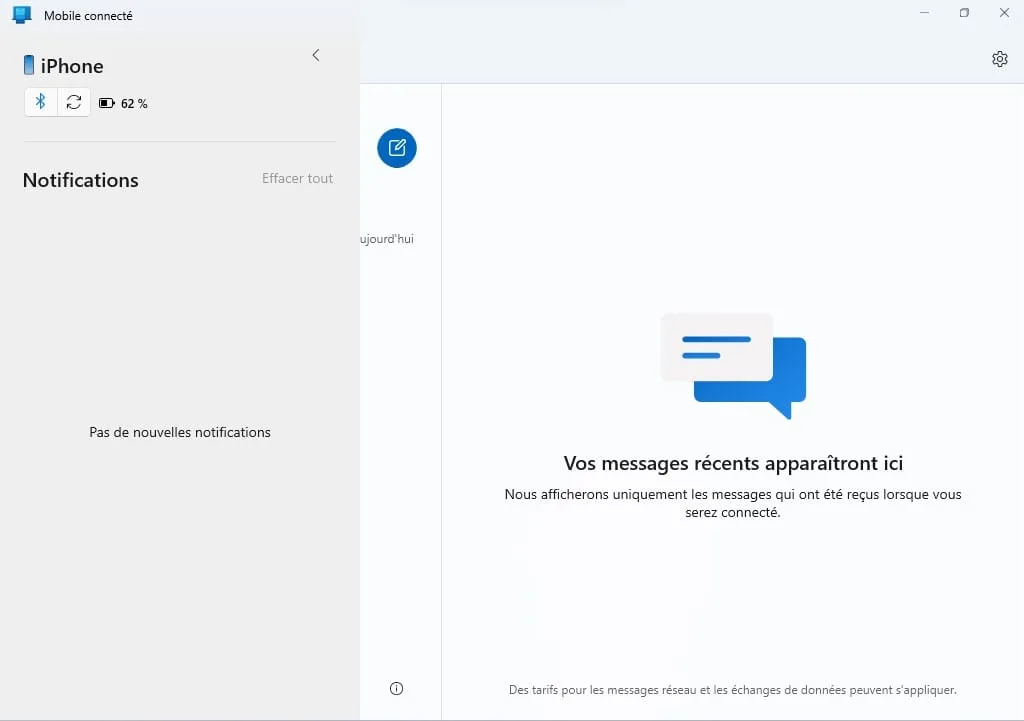
Task: Click the Notifications section header
Action: [x=80, y=180]
